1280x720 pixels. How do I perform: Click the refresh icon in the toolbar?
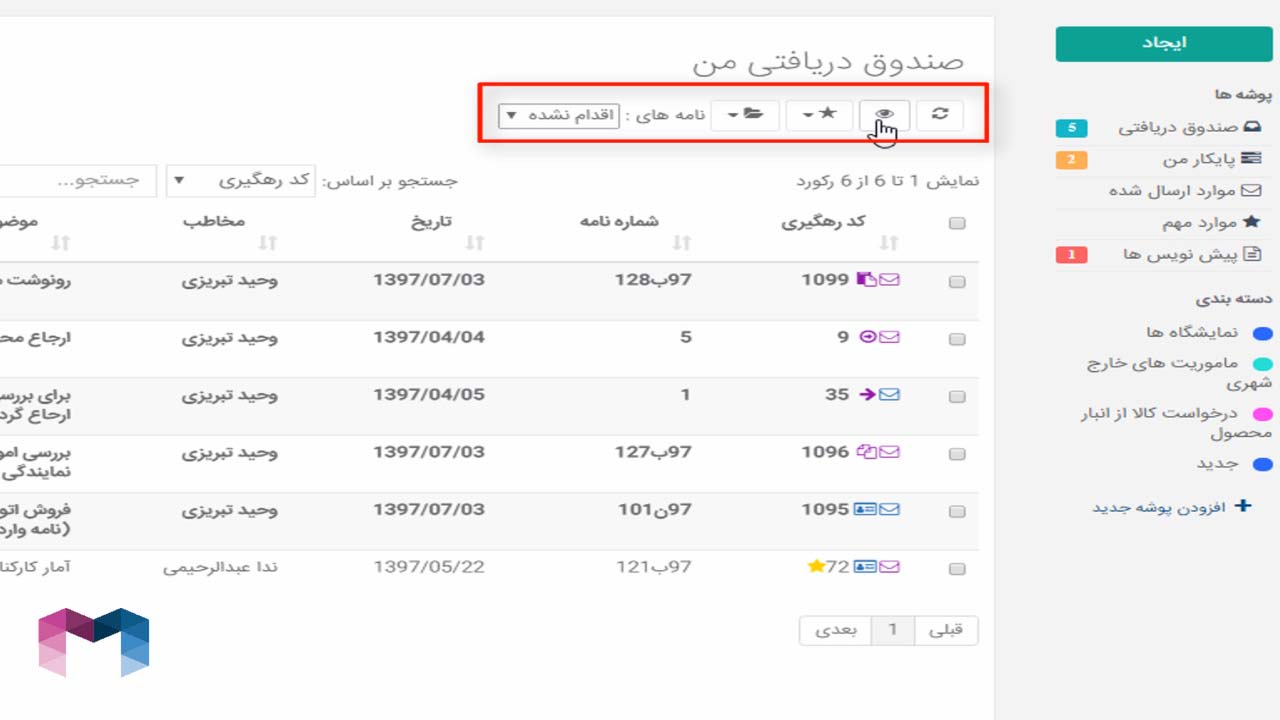940,114
